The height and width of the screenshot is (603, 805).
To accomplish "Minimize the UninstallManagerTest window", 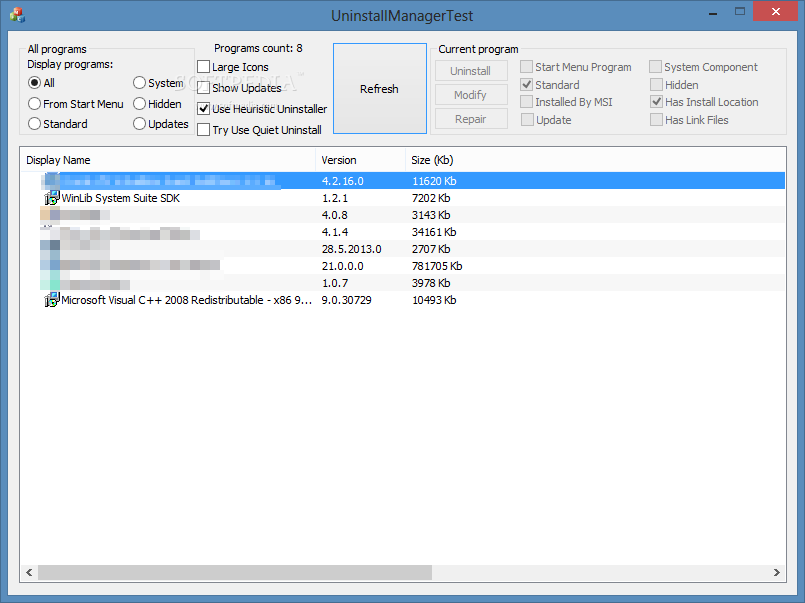I will pyautogui.click(x=713, y=13).
